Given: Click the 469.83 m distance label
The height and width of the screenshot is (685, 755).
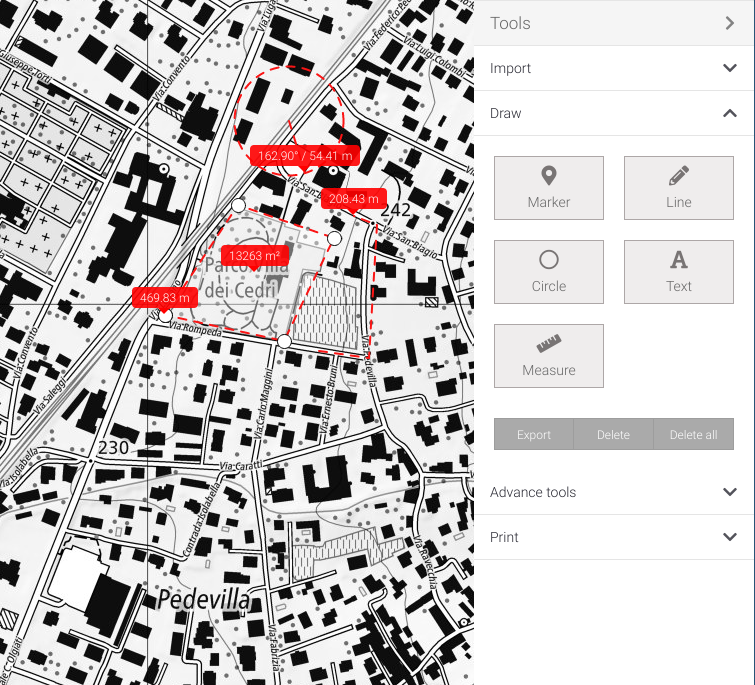Looking at the screenshot, I should (164, 298).
